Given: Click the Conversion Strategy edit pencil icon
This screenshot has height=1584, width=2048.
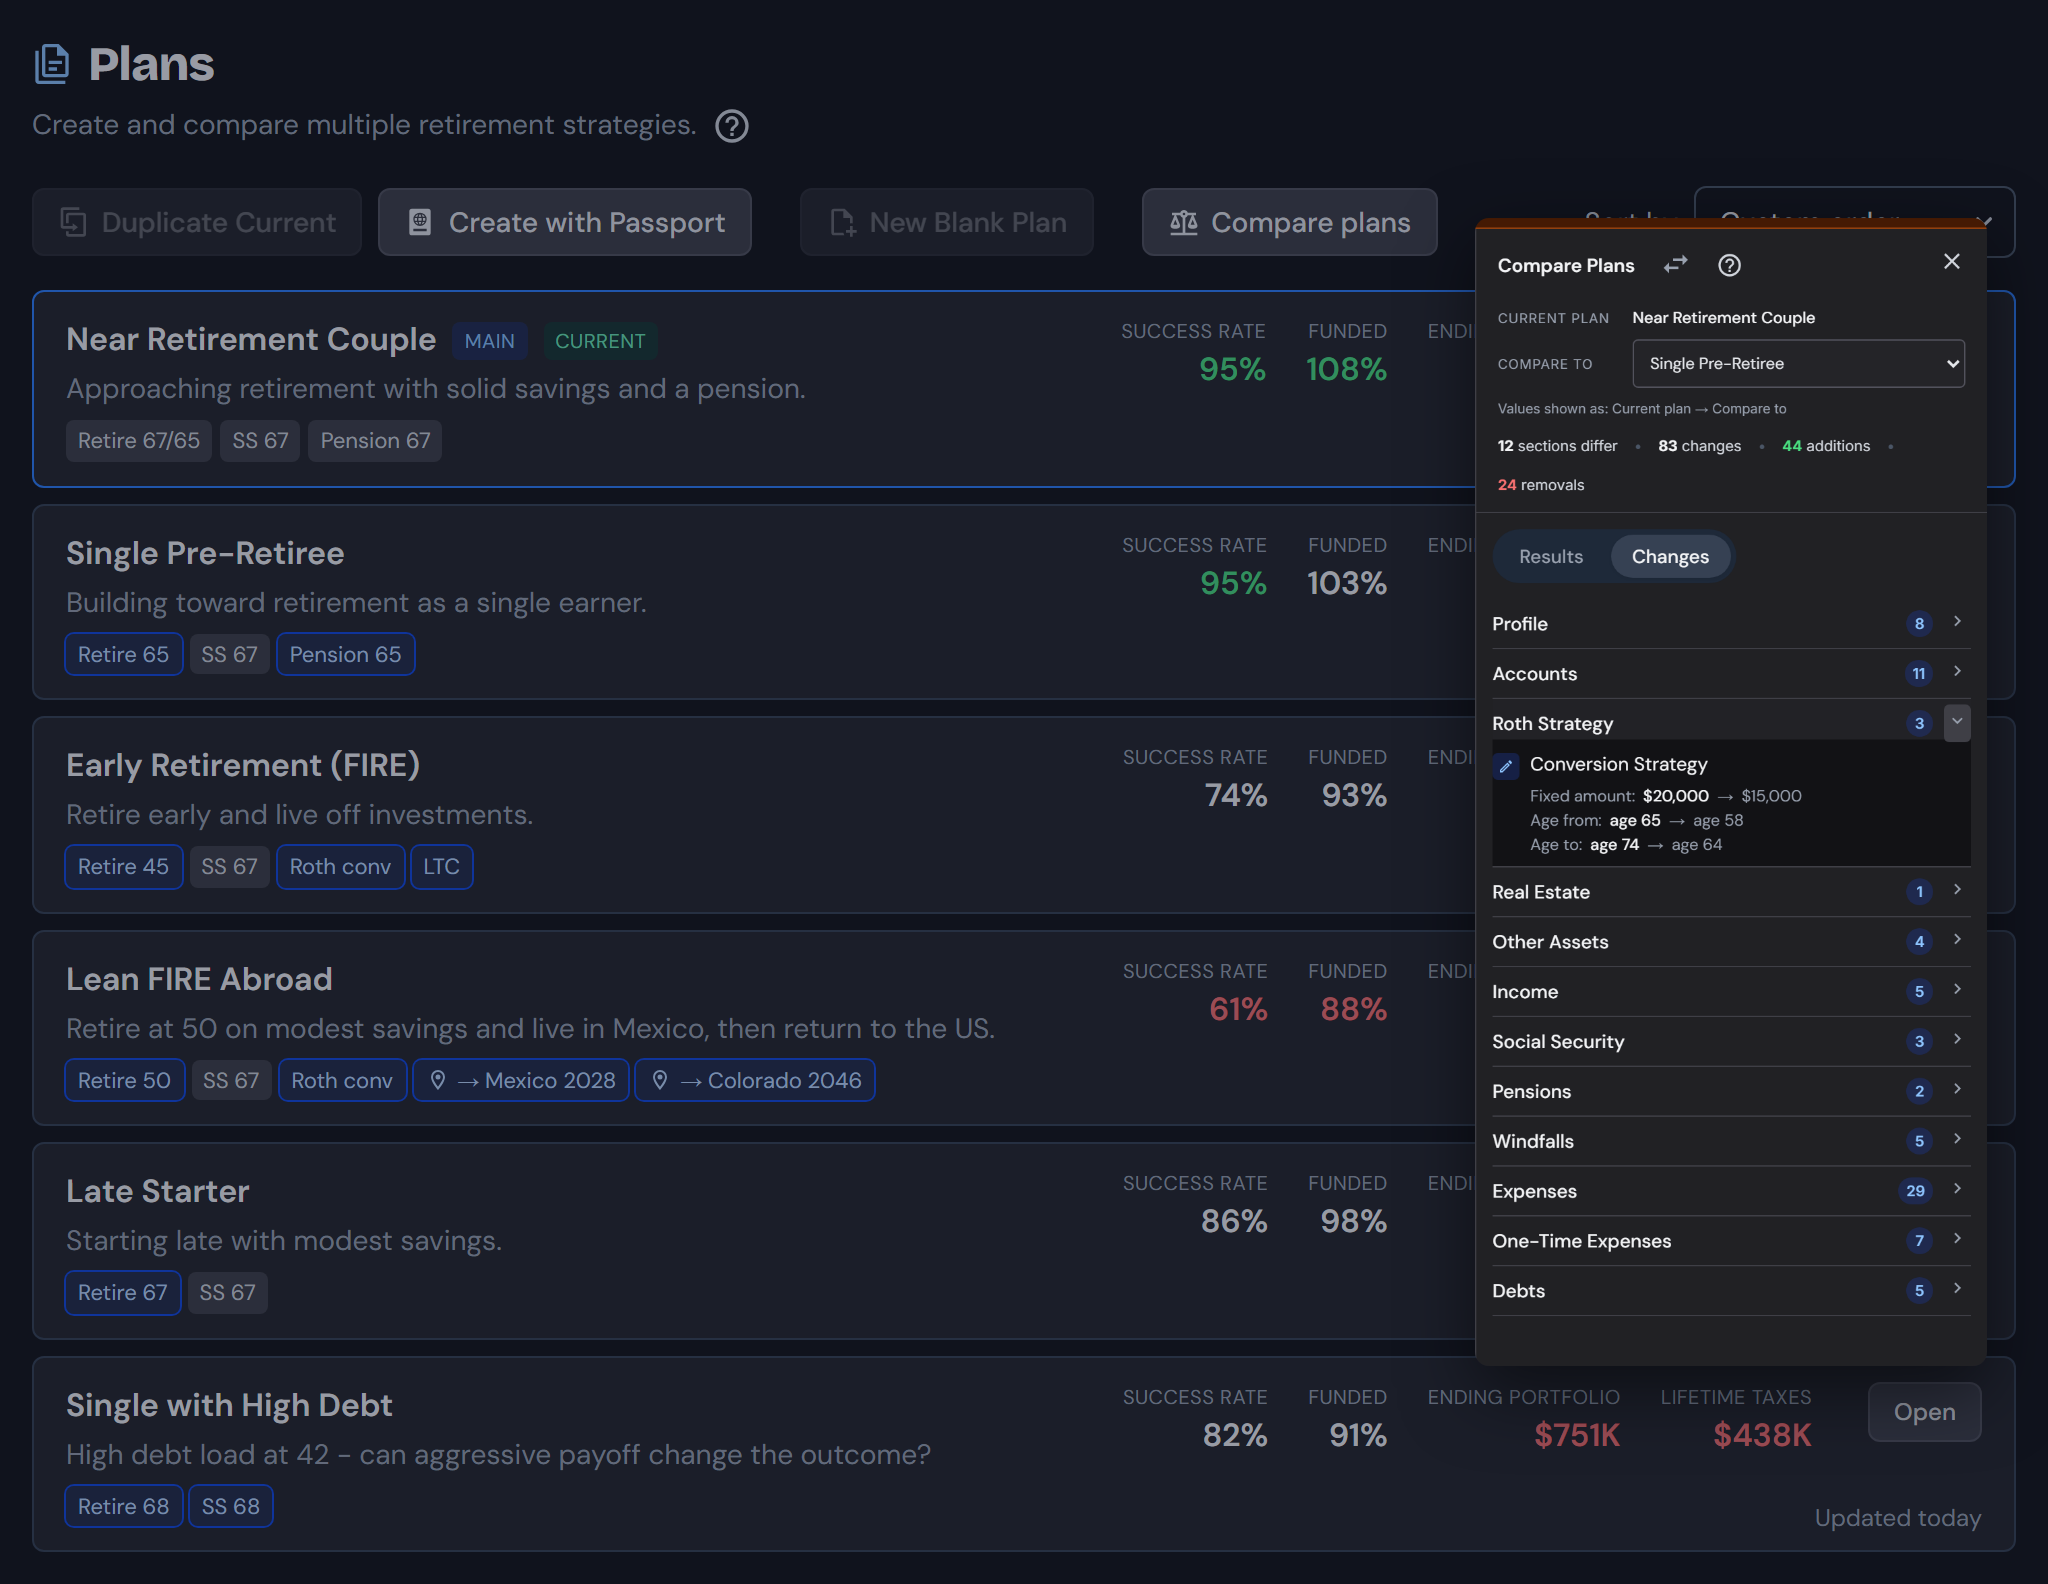Looking at the screenshot, I should [1506, 766].
